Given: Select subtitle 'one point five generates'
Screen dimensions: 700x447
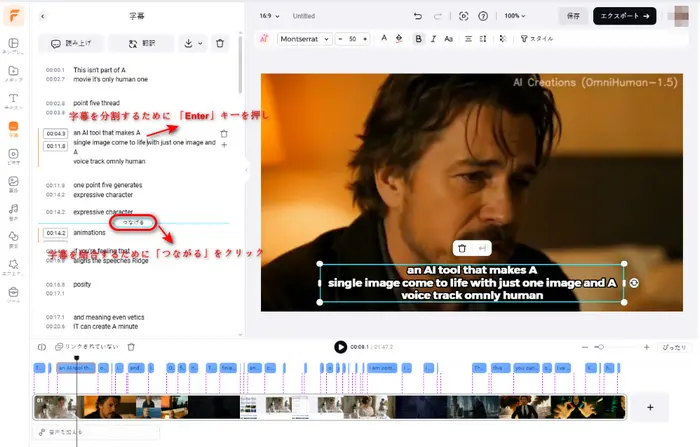Looking at the screenshot, I should (x=108, y=185).
